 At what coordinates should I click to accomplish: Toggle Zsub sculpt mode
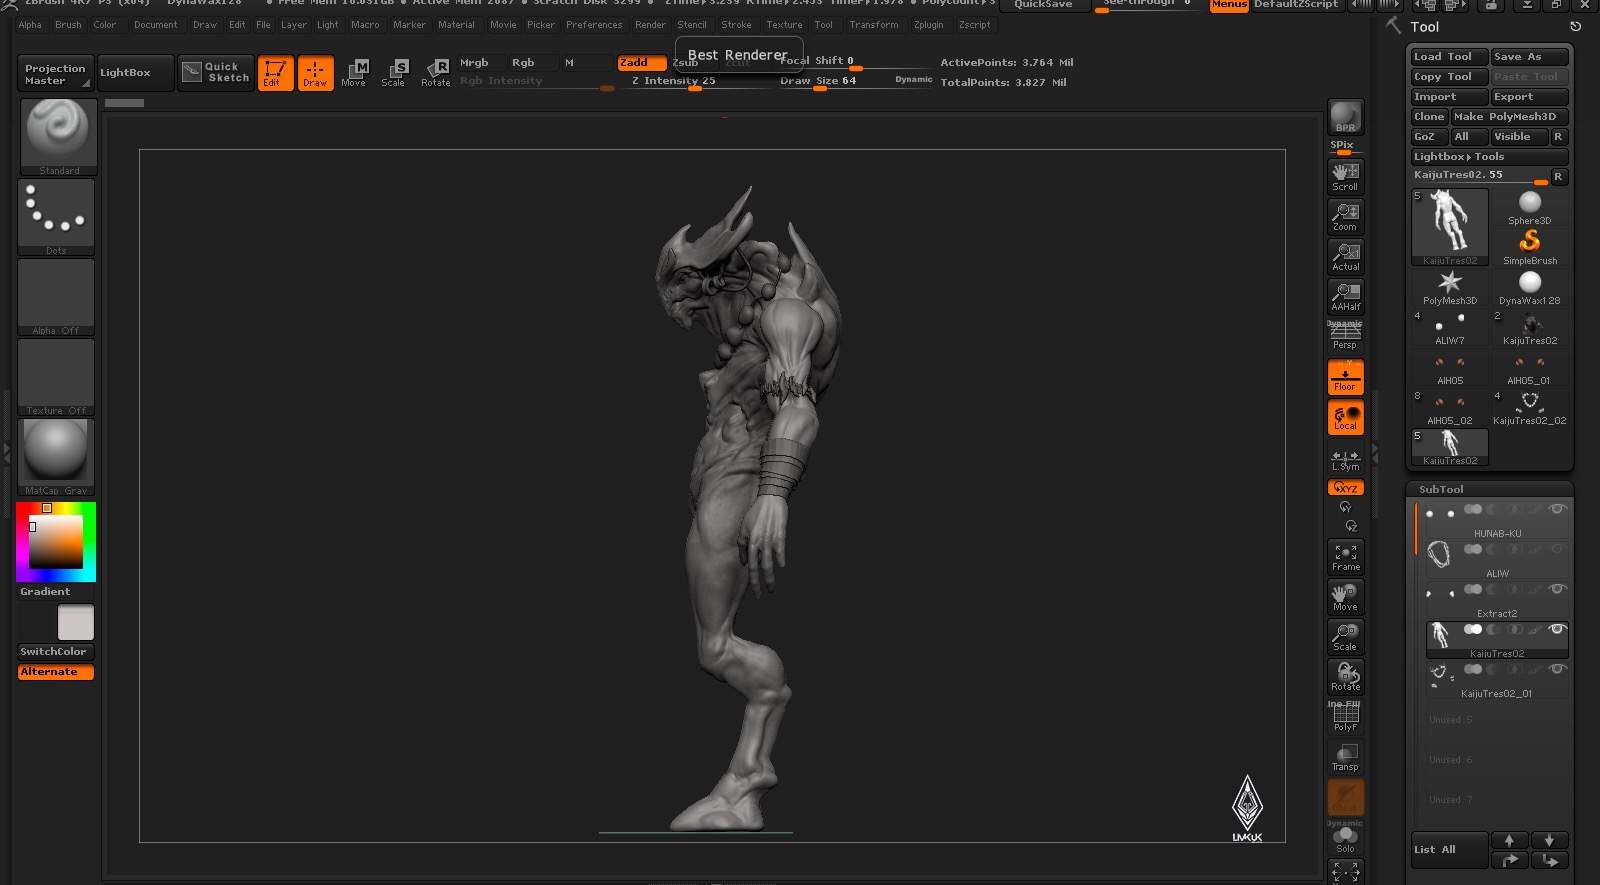point(685,63)
